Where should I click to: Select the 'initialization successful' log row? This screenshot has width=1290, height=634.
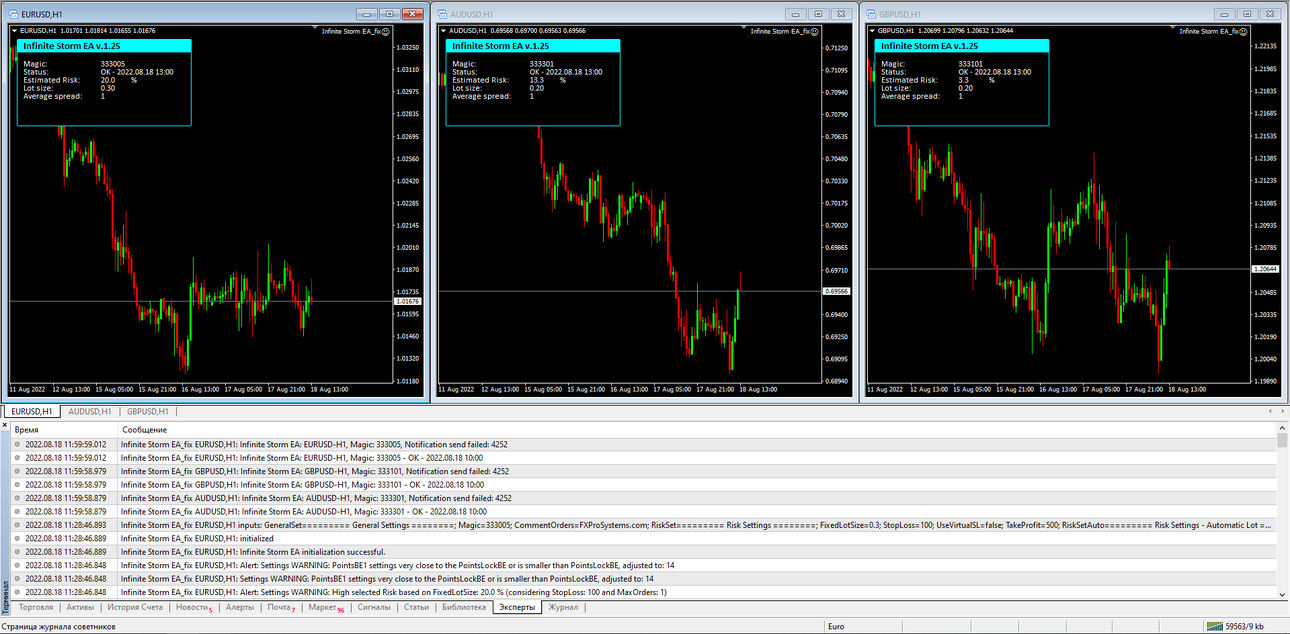click(644, 551)
